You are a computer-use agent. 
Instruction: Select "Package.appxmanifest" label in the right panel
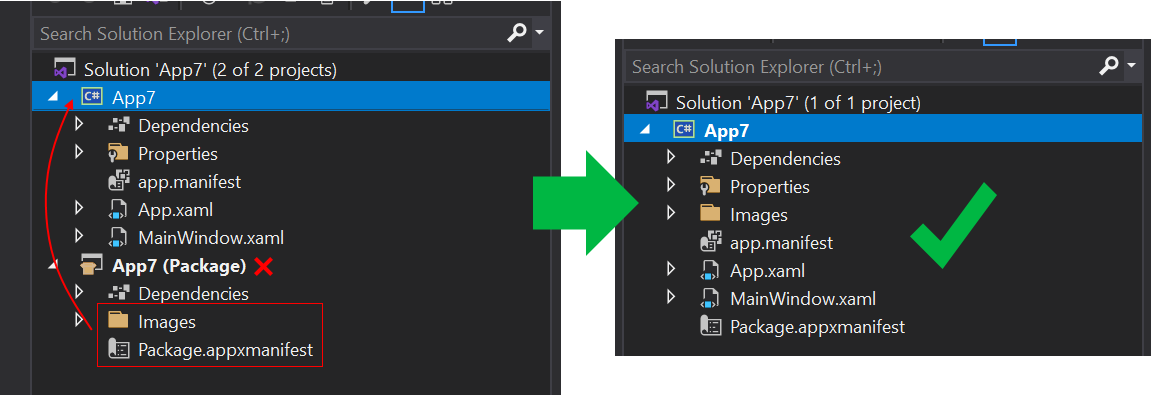tap(817, 327)
